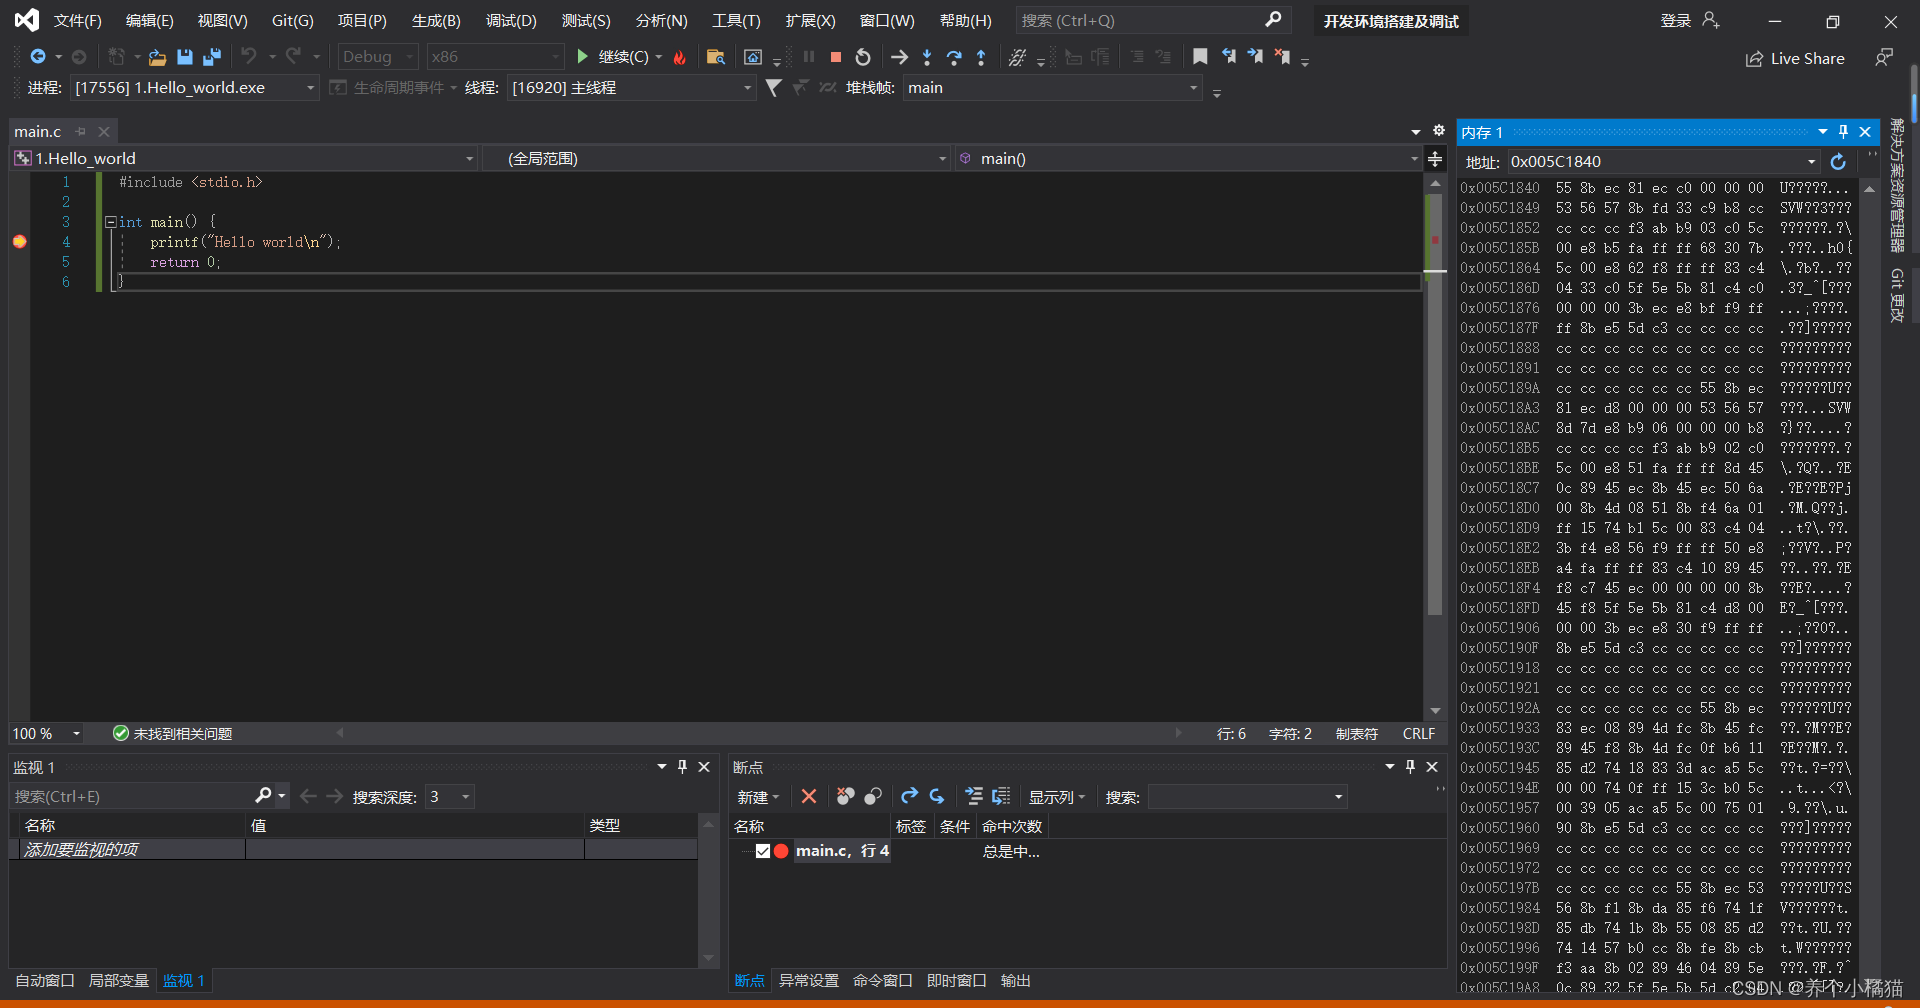
Task: Click the 未找到相关问题 status indicator
Action: pyautogui.click(x=172, y=733)
